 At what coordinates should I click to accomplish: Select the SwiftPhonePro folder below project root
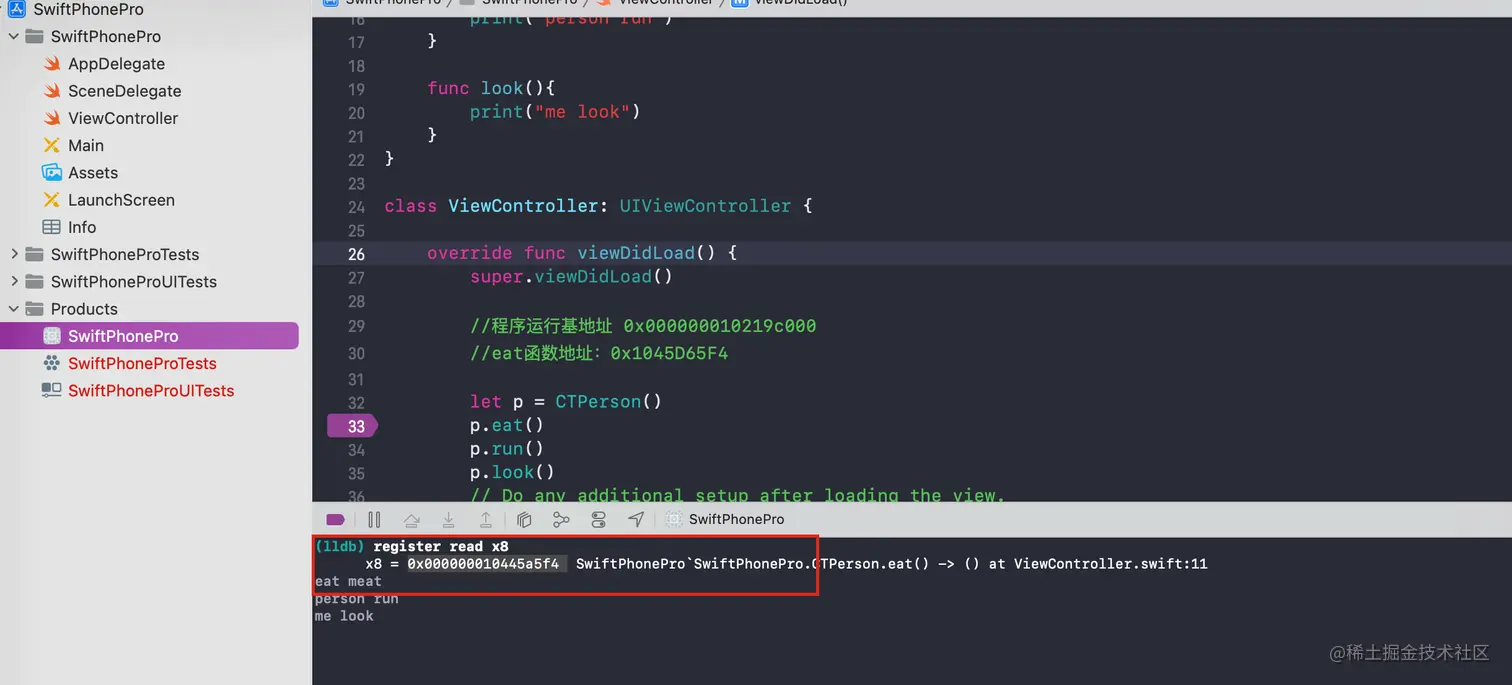[106, 36]
